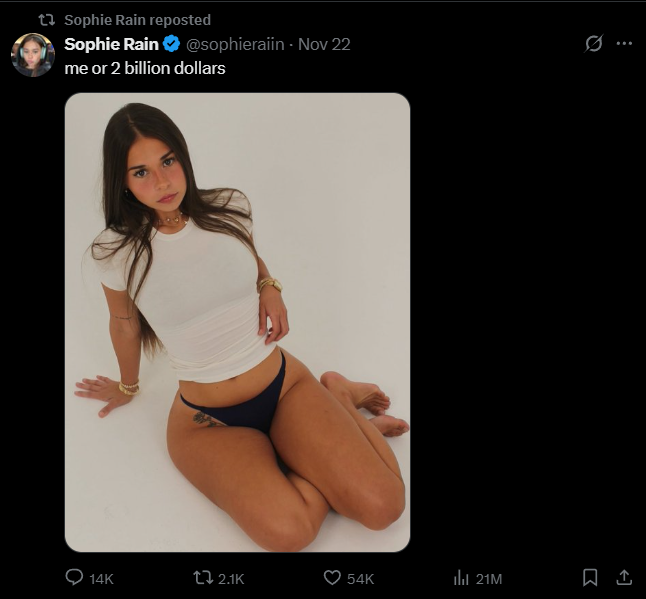
Task: Open the attached photo in the post
Action: (237, 322)
